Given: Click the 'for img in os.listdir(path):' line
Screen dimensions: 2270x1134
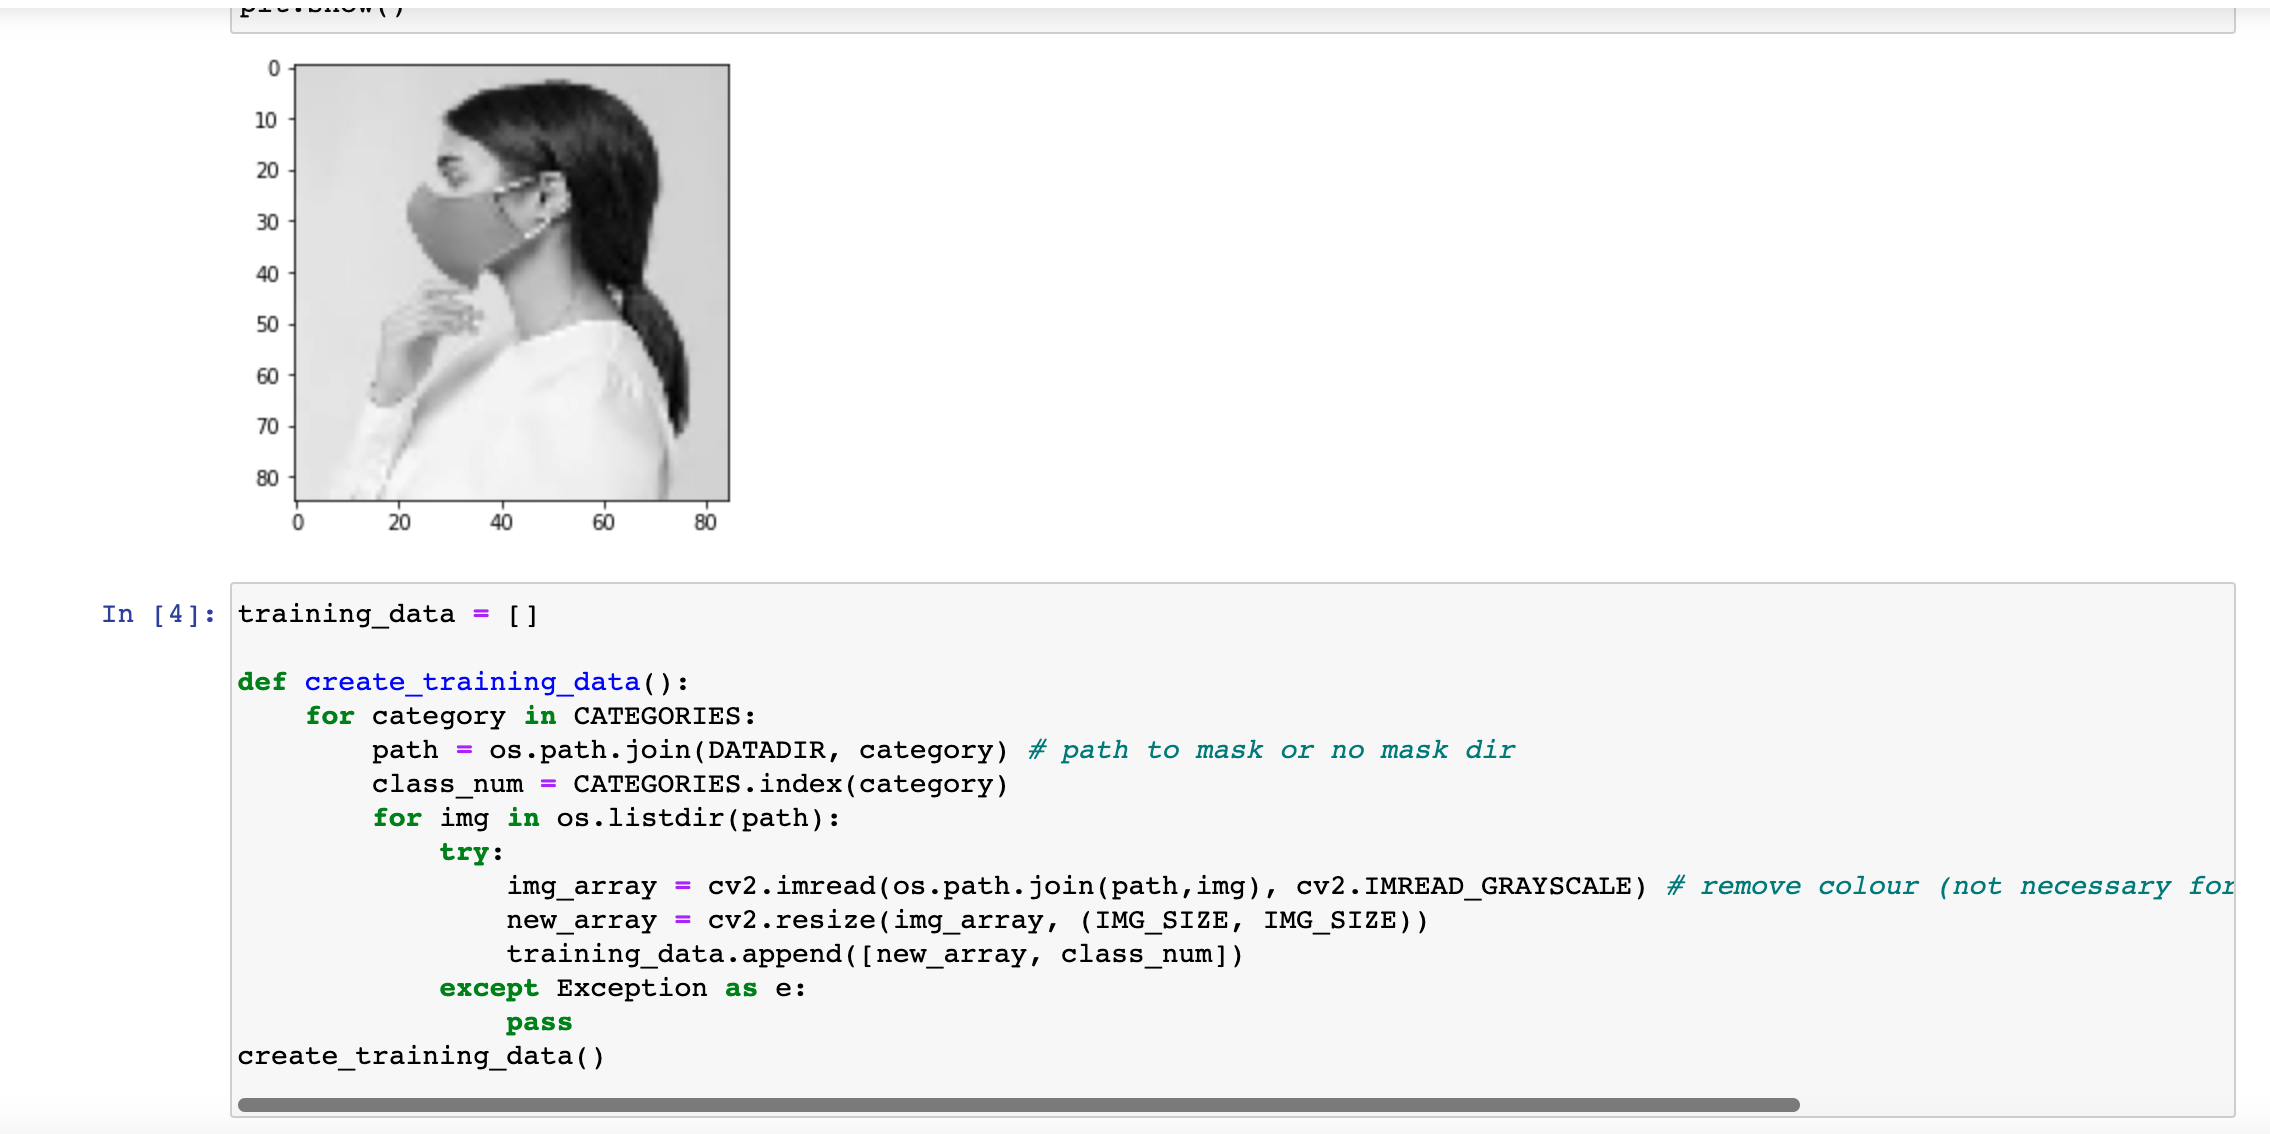Looking at the screenshot, I should [x=606, y=818].
